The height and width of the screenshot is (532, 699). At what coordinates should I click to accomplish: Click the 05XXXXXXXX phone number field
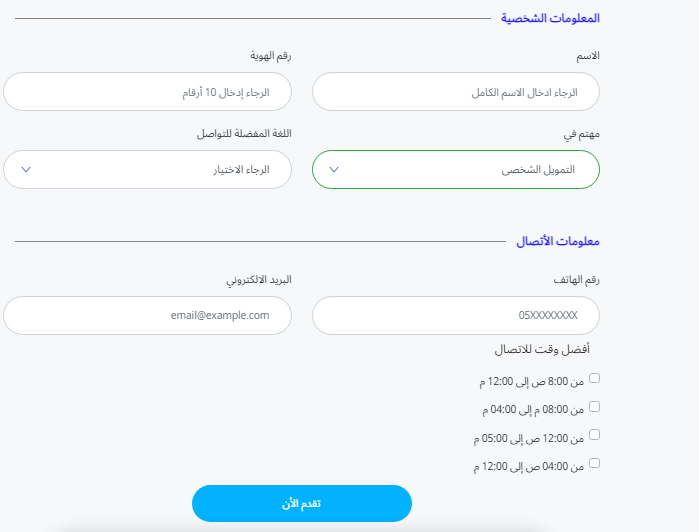coord(456,315)
